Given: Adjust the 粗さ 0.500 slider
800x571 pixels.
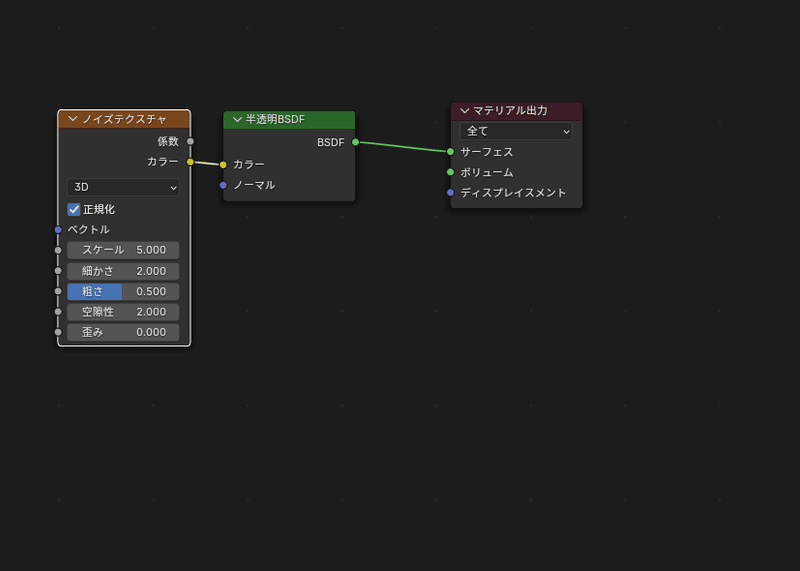Looking at the screenshot, I should tap(123, 291).
